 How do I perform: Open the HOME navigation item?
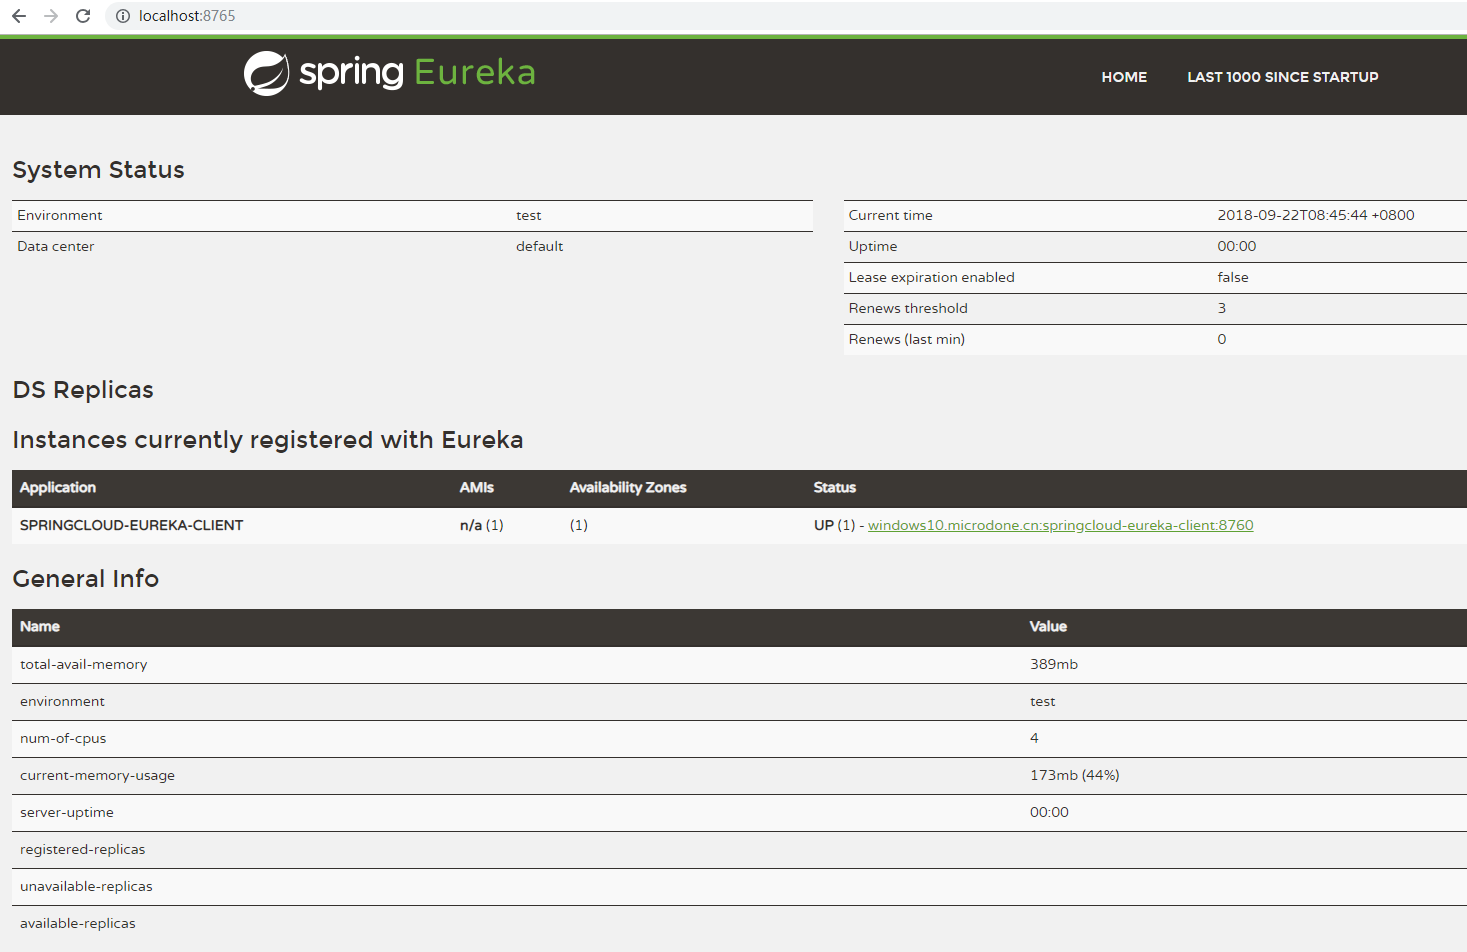click(x=1124, y=77)
